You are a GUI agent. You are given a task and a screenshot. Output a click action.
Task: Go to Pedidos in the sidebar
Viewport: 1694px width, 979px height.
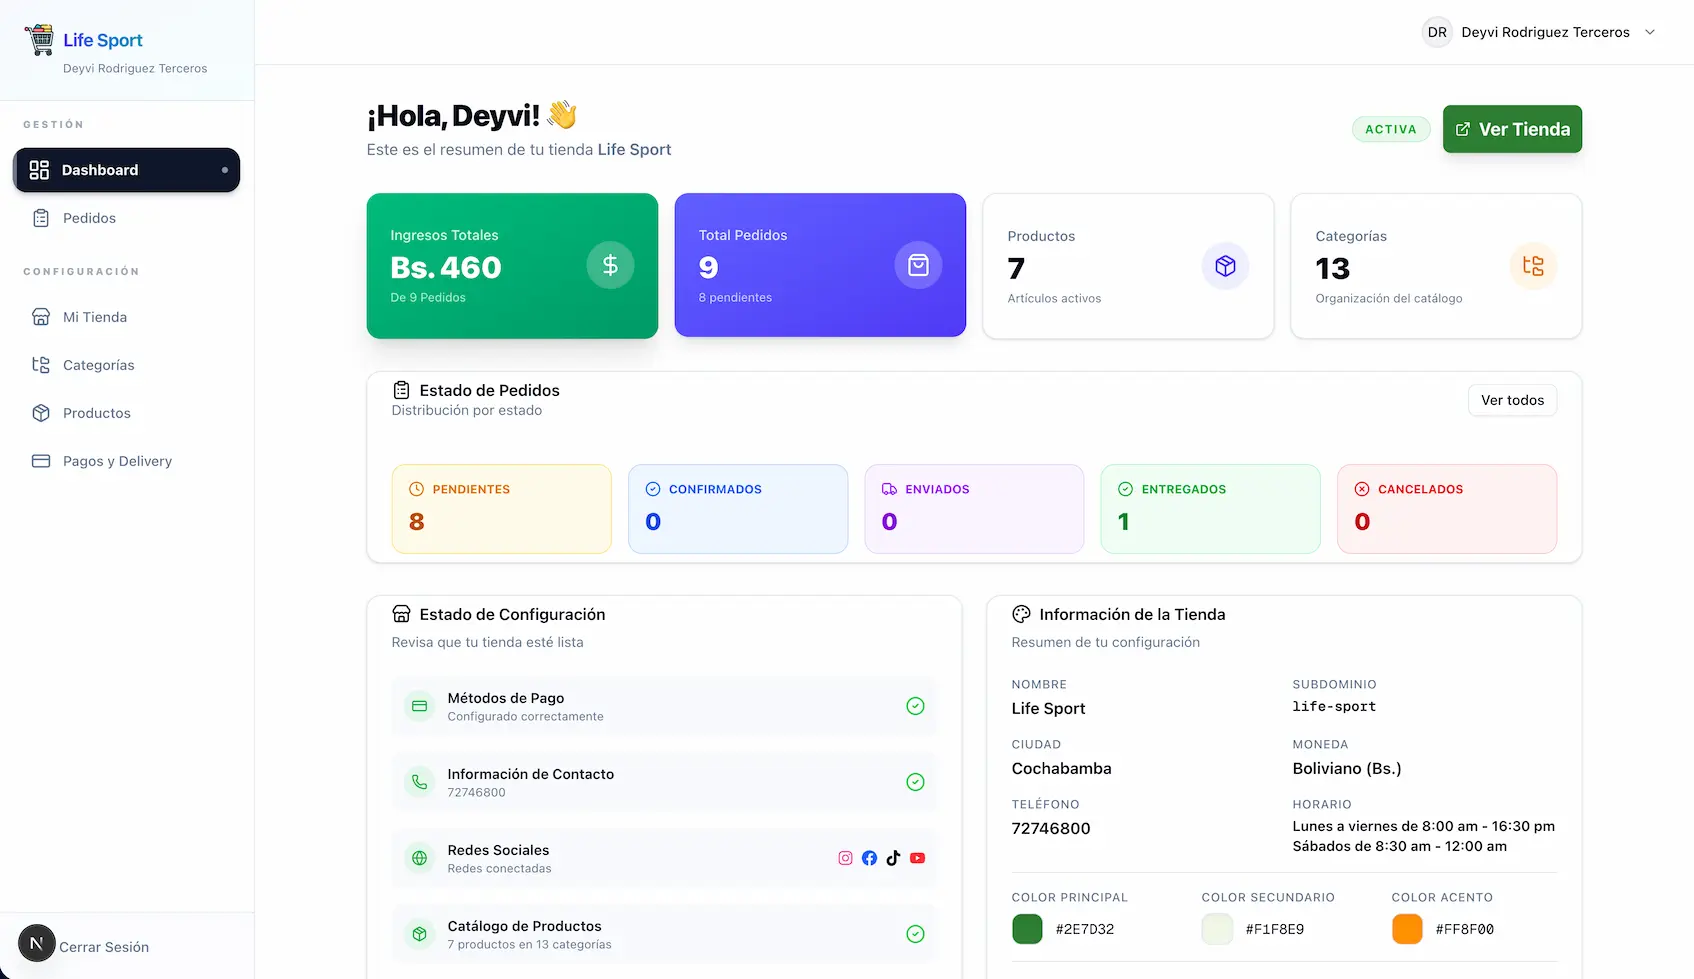tap(127, 218)
